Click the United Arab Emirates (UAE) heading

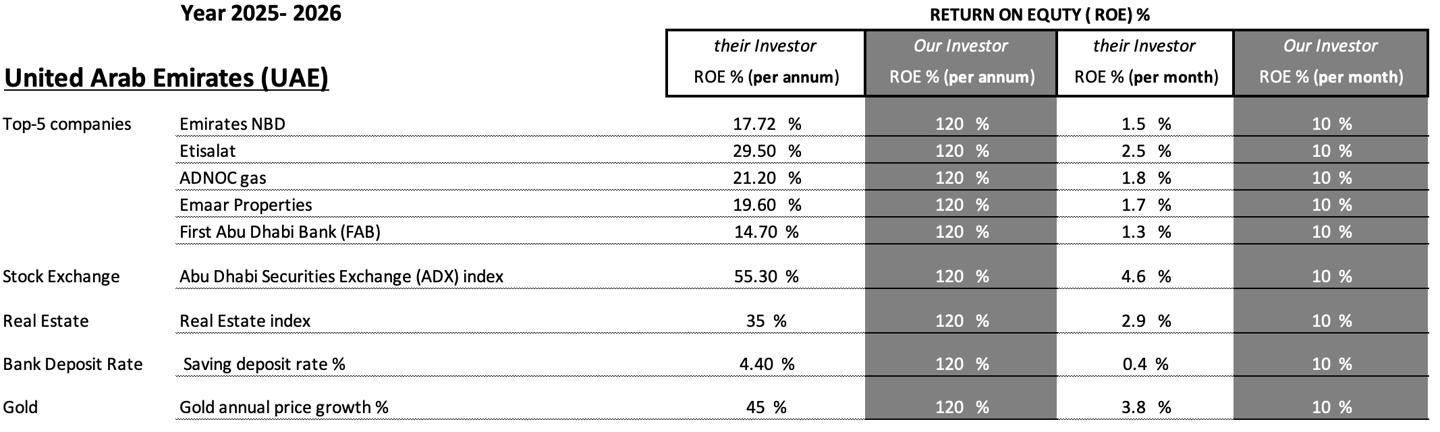click(167, 77)
